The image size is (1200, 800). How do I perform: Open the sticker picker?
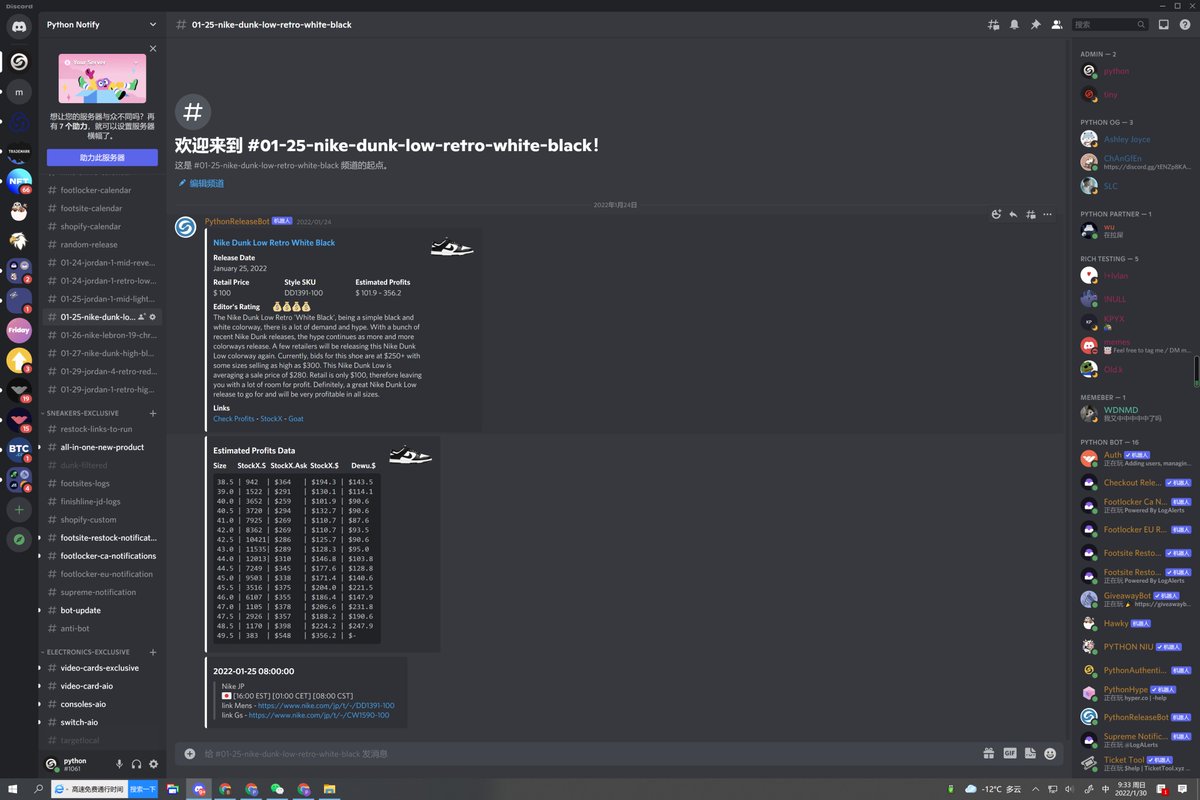pos(1030,753)
